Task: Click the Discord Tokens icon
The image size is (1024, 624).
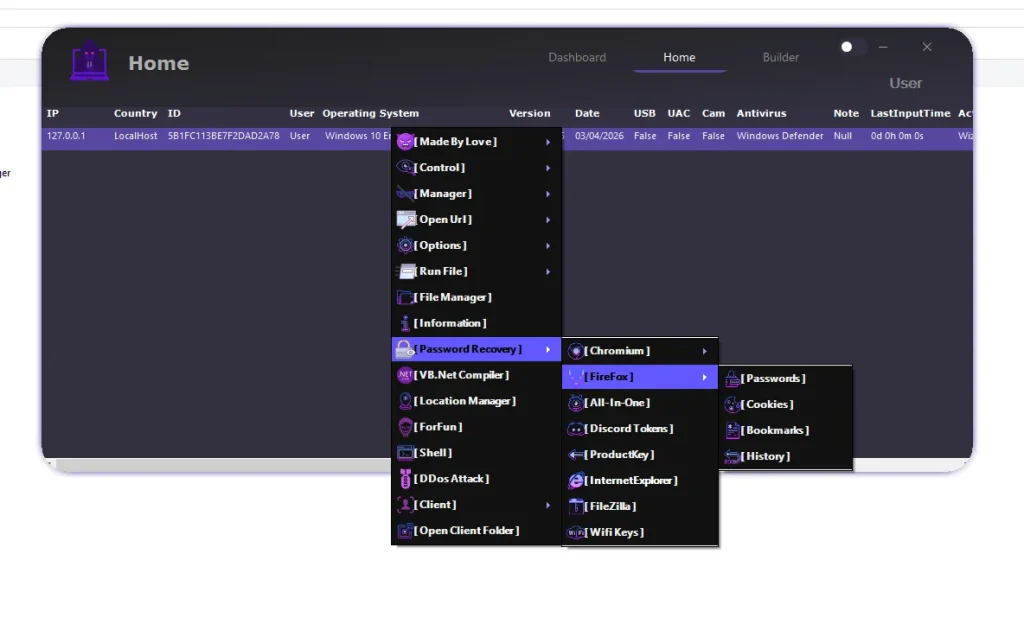Action: pos(576,428)
